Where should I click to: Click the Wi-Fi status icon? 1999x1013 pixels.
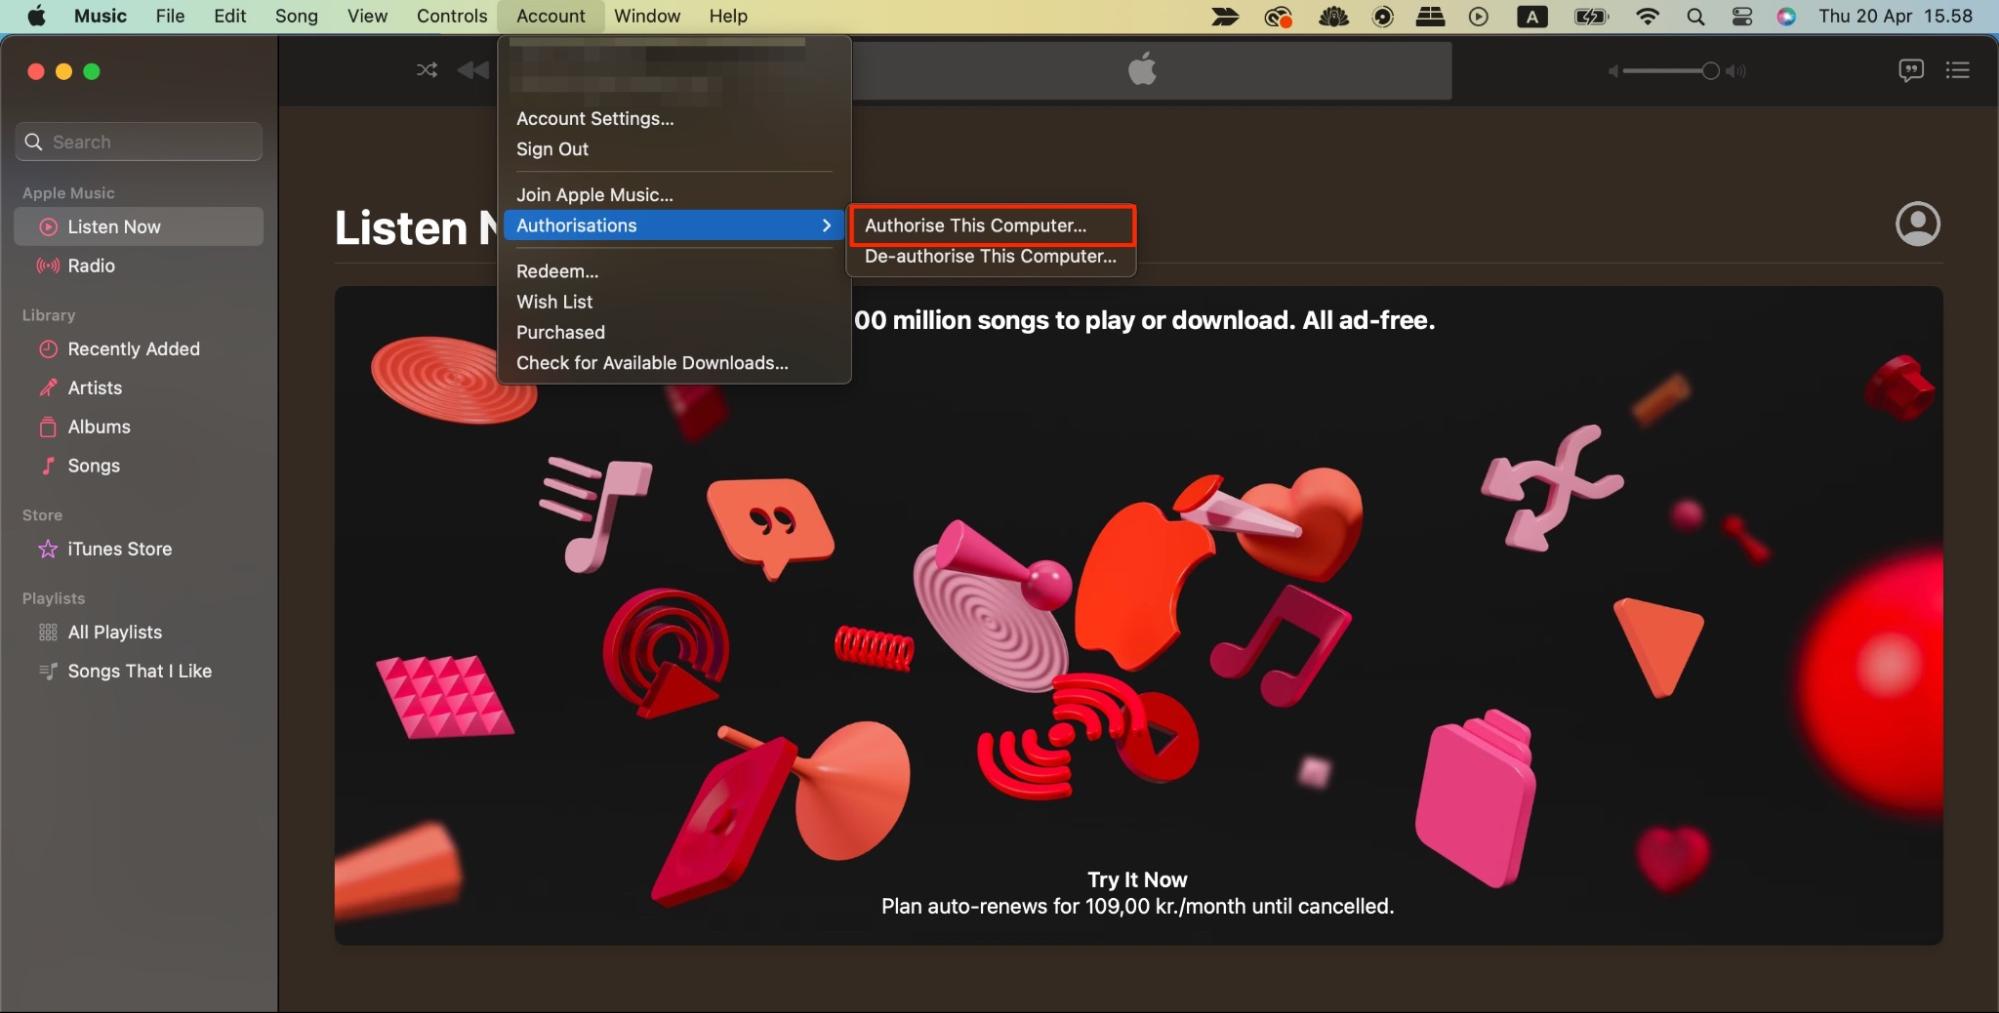click(x=1647, y=16)
